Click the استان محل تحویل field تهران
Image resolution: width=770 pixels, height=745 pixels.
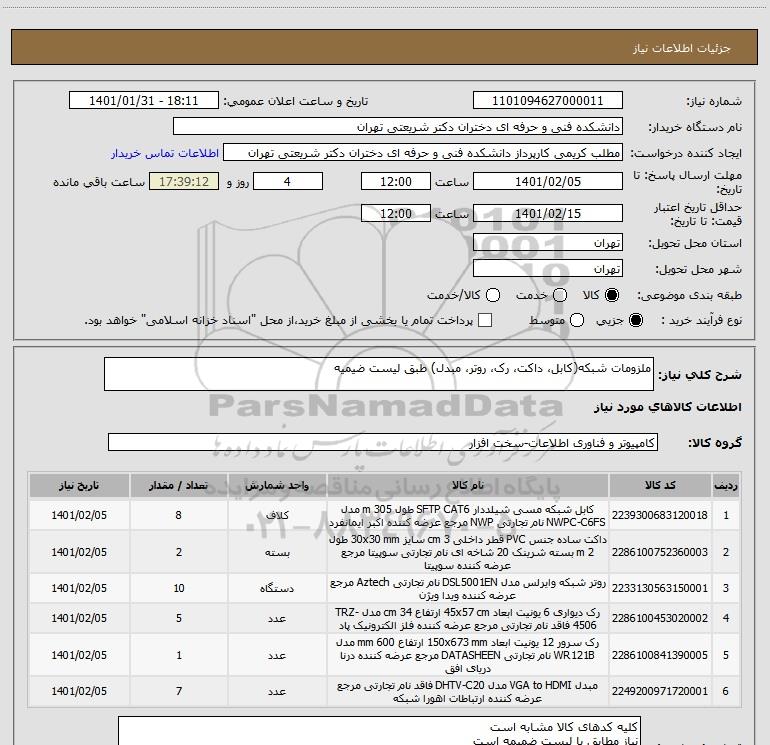(x=548, y=243)
